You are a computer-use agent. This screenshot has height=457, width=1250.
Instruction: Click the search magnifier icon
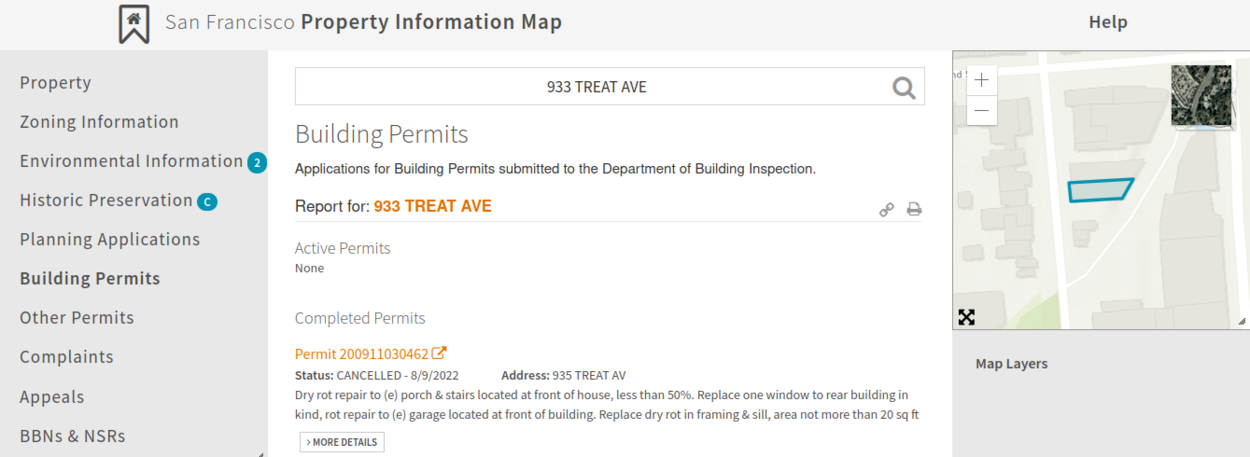904,88
